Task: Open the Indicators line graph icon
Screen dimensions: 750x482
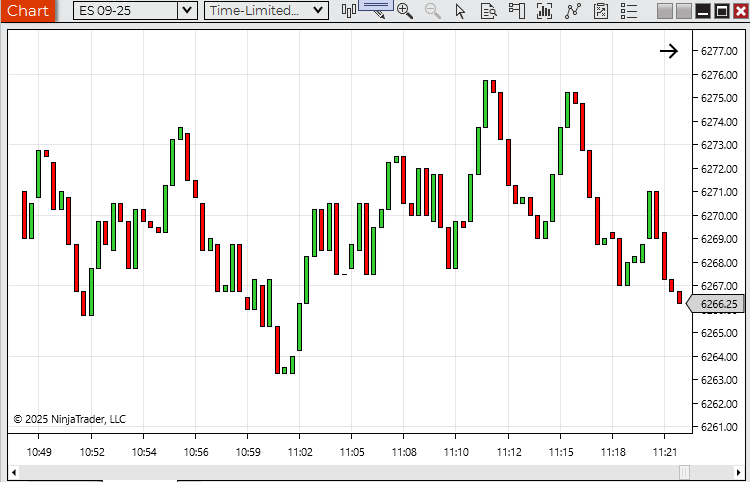Action: [572, 11]
